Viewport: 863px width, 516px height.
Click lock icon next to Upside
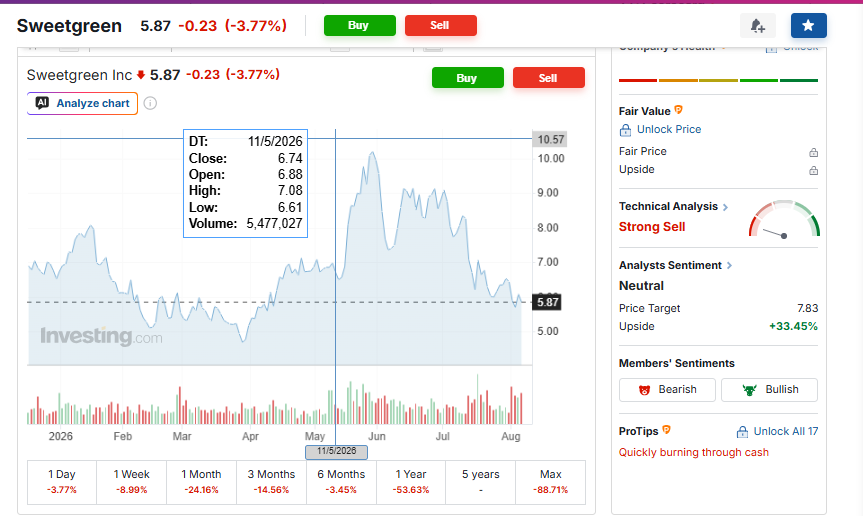pos(813,171)
